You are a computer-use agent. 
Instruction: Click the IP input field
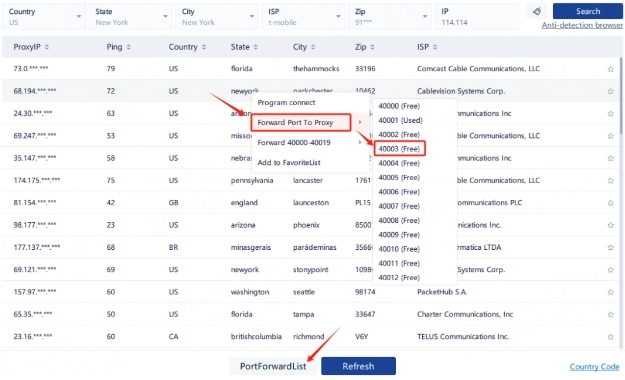click(476, 16)
